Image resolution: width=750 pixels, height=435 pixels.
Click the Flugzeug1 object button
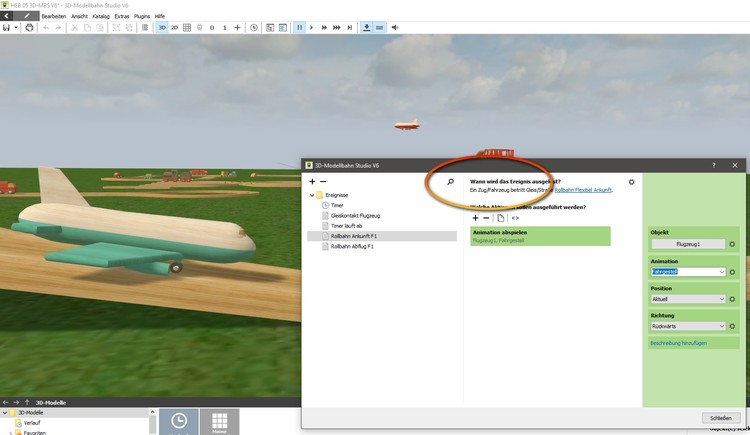point(688,244)
